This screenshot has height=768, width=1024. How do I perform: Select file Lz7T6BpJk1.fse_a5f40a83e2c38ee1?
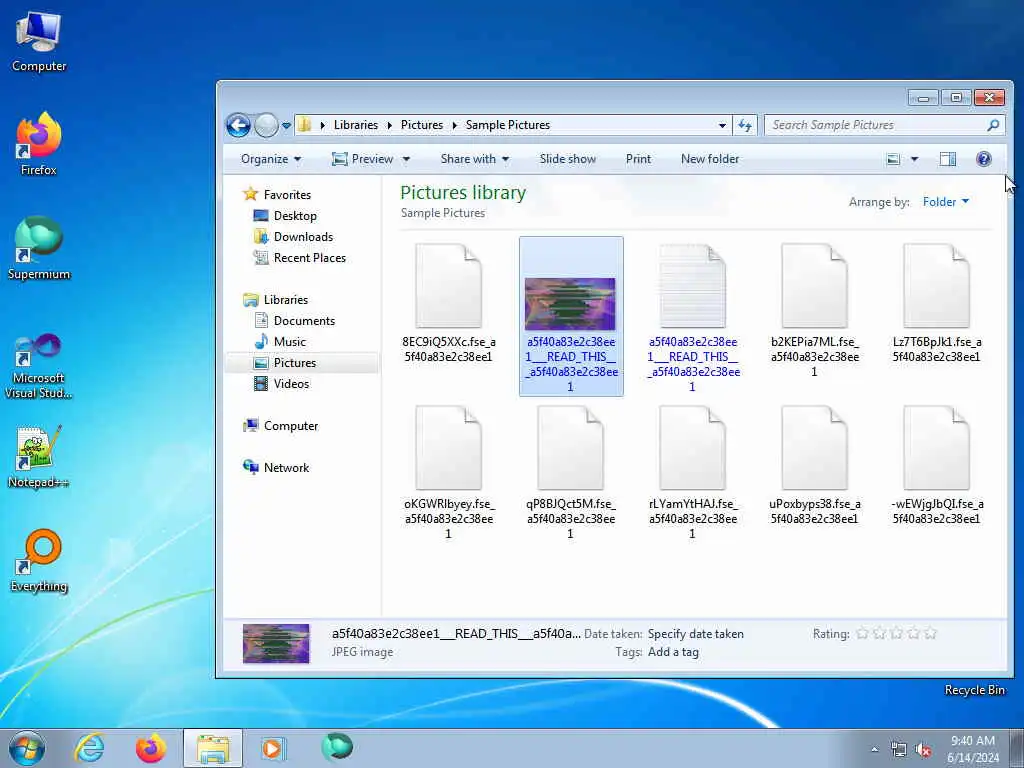point(936,303)
